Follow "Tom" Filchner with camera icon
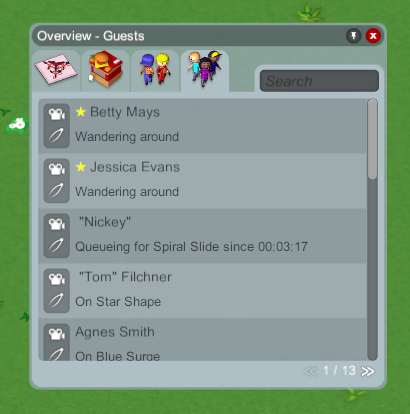Viewport: 410px width, 414px height. tap(57, 279)
